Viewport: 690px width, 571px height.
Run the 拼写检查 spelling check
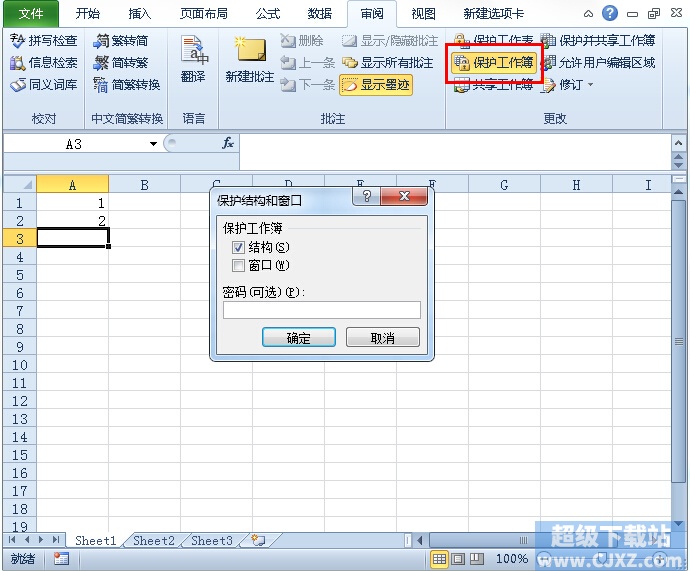click(x=43, y=40)
